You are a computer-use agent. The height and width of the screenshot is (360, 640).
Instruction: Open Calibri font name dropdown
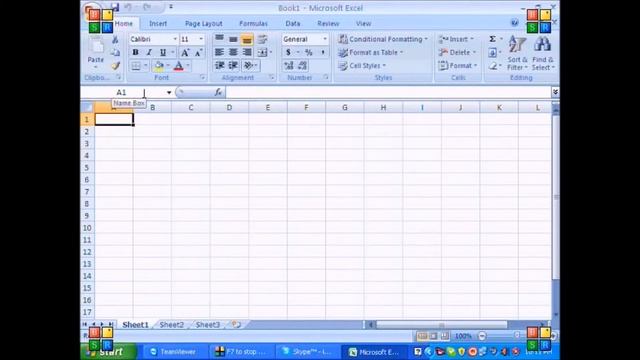[x=175, y=39]
